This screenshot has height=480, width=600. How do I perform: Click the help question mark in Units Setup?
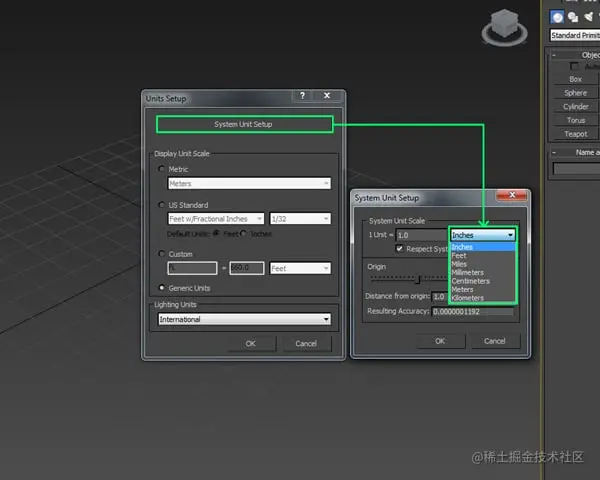pyautogui.click(x=302, y=95)
